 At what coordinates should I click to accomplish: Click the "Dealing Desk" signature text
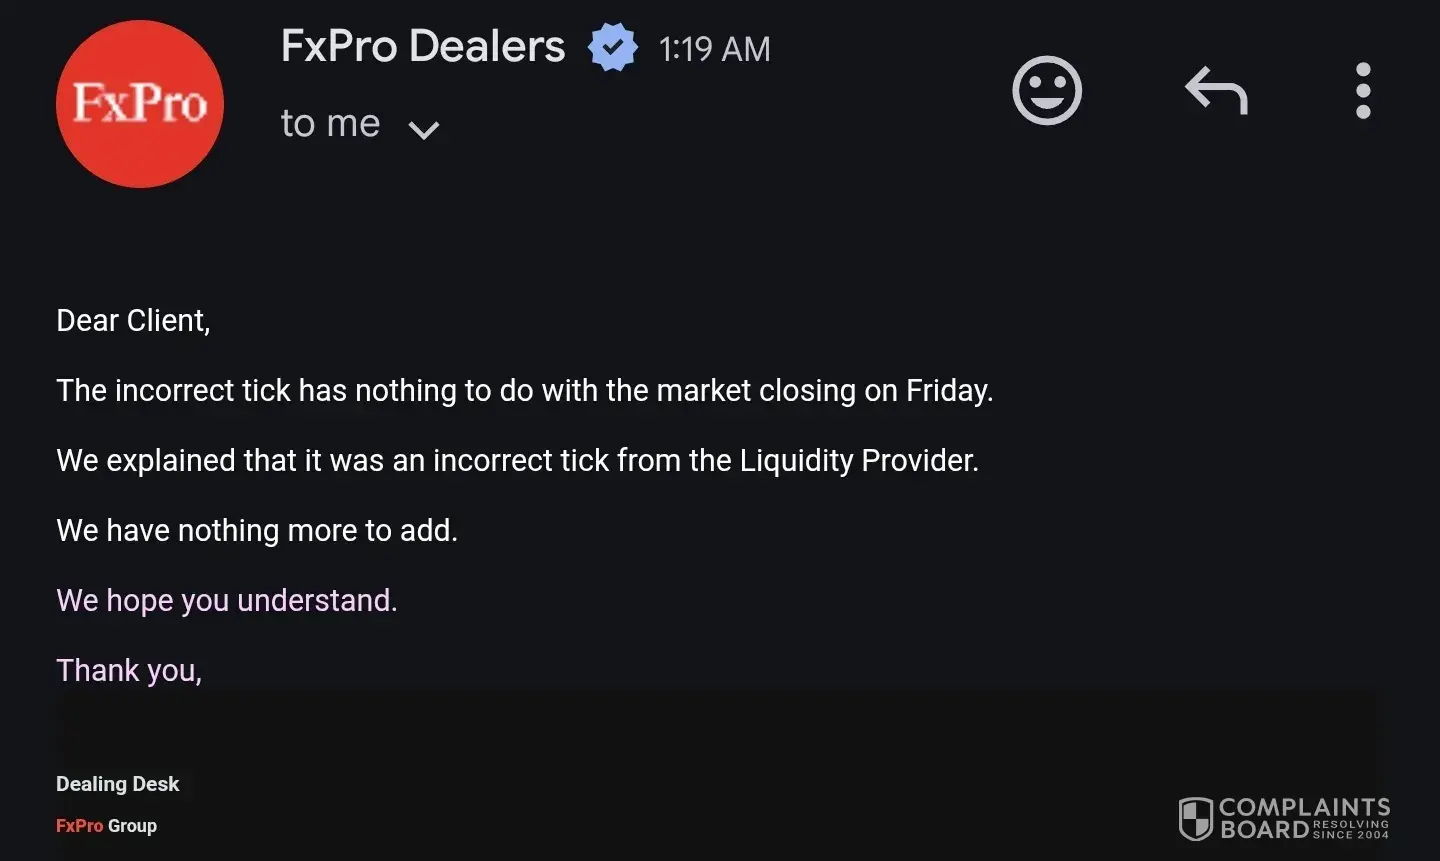point(117,784)
